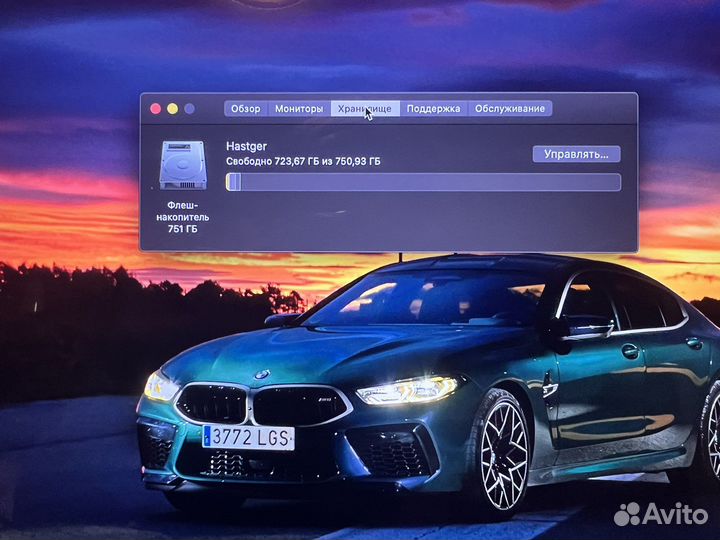Click the BMW emblem on car hood

pyautogui.click(x=262, y=375)
